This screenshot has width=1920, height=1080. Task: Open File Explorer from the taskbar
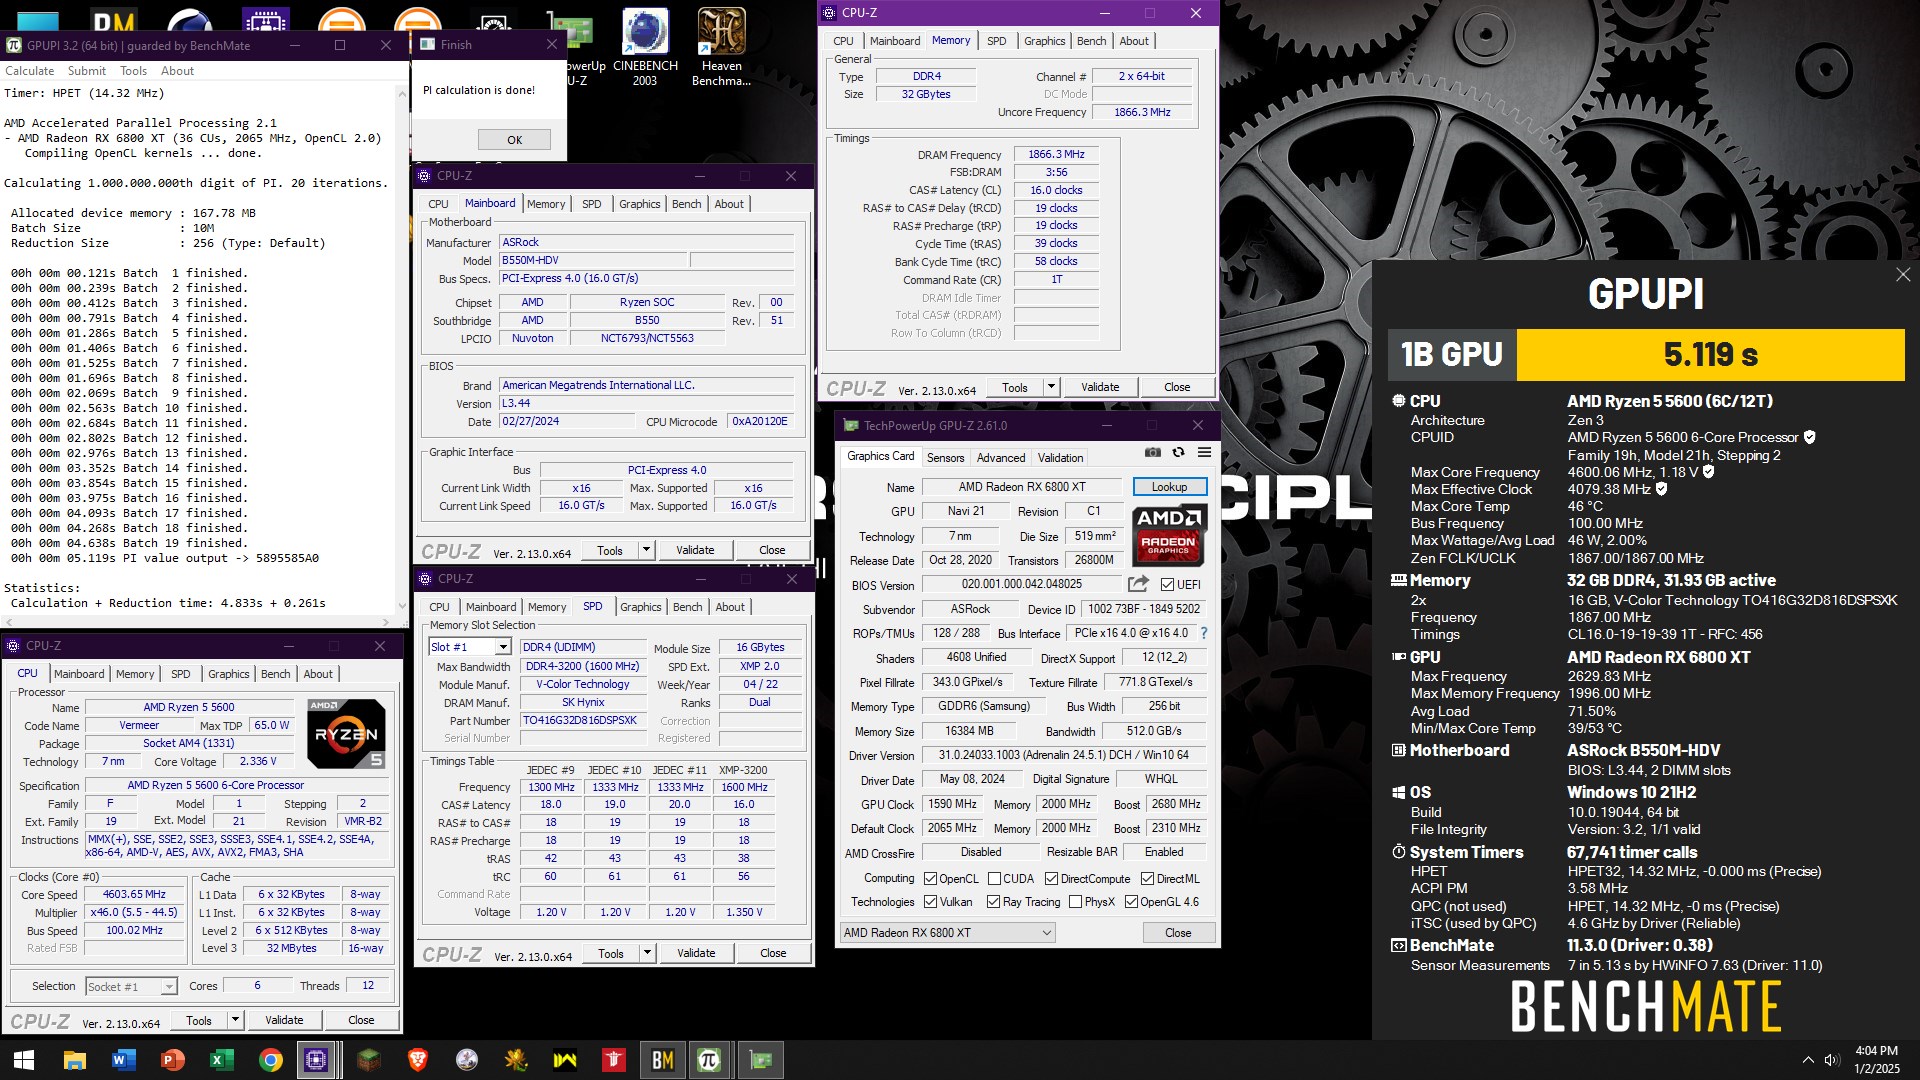[x=74, y=1060]
